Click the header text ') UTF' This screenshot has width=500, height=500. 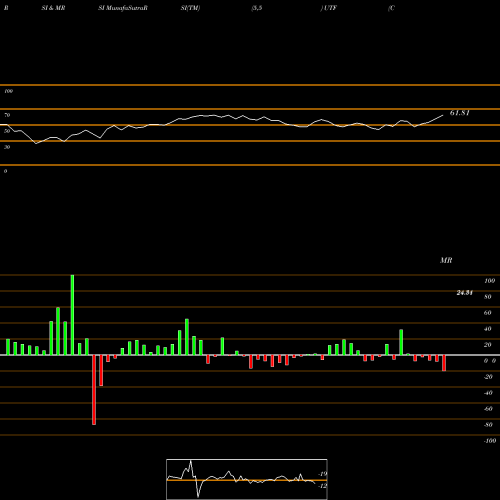pyautogui.click(x=329, y=8)
